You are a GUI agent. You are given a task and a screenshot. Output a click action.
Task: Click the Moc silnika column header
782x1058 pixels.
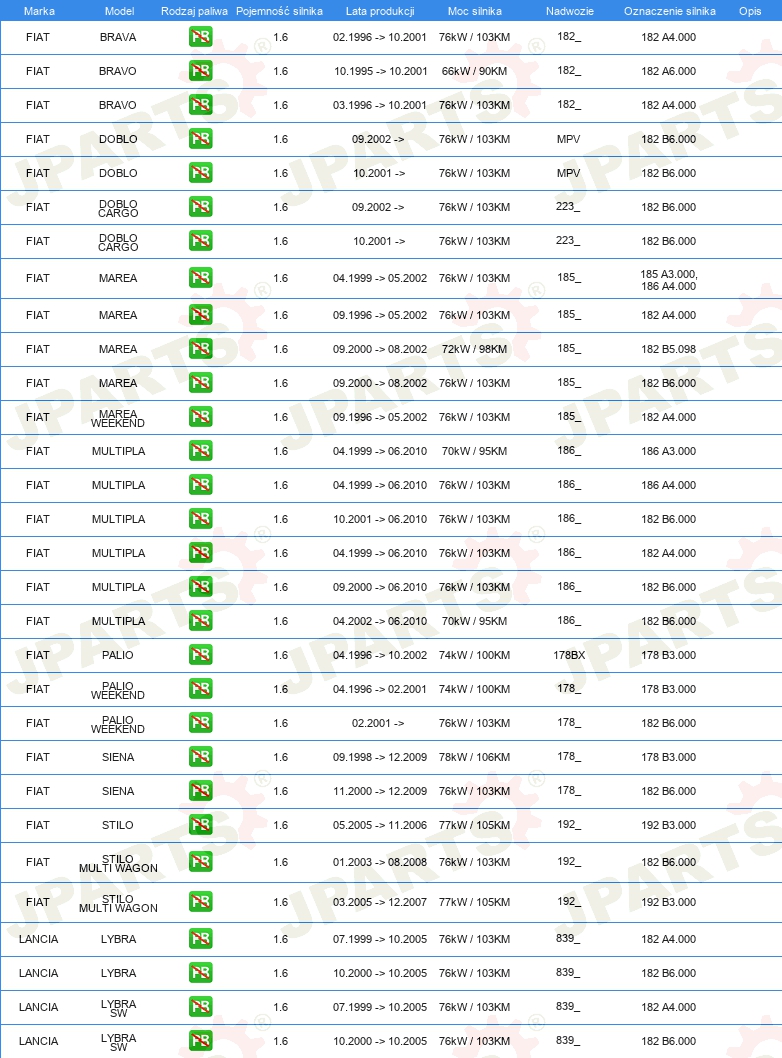pyautogui.click(x=474, y=11)
